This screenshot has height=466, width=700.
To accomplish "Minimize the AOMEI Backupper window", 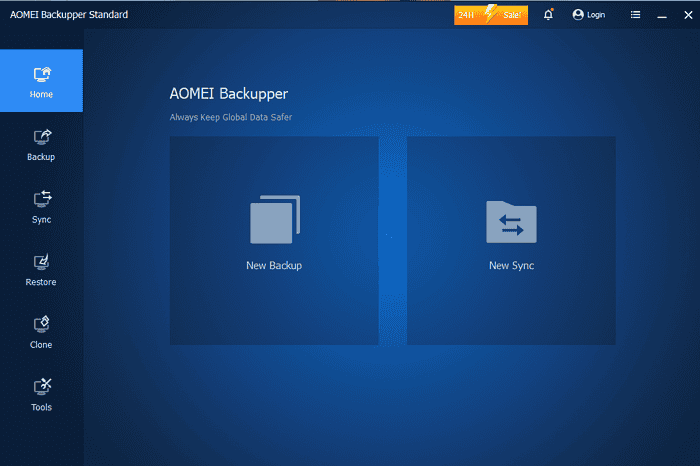I will (661, 15).
